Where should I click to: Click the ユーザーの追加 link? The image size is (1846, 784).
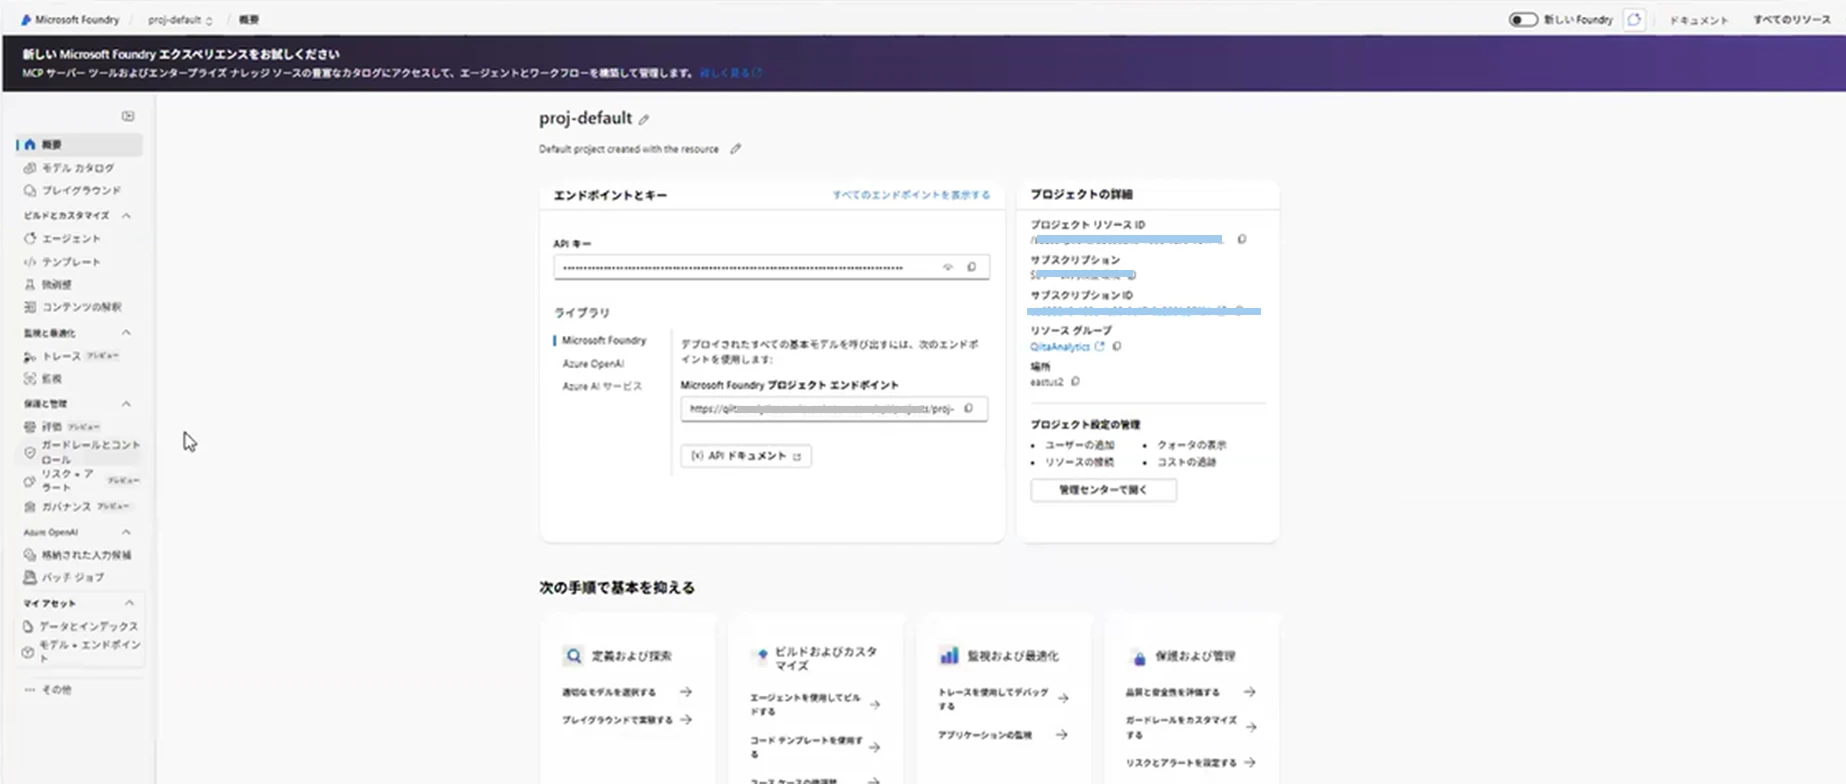pyautogui.click(x=1079, y=445)
